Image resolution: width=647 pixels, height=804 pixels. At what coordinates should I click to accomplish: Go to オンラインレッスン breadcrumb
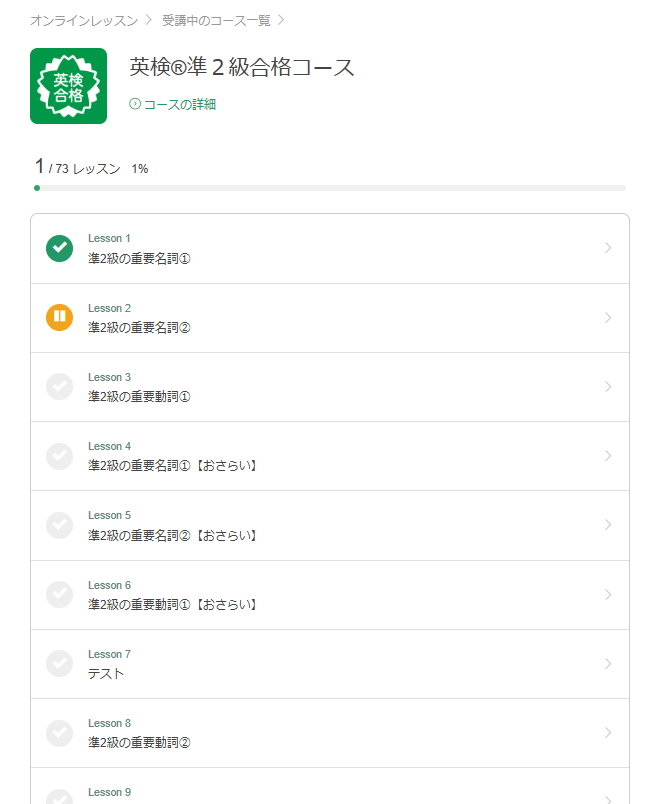tap(84, 20)
